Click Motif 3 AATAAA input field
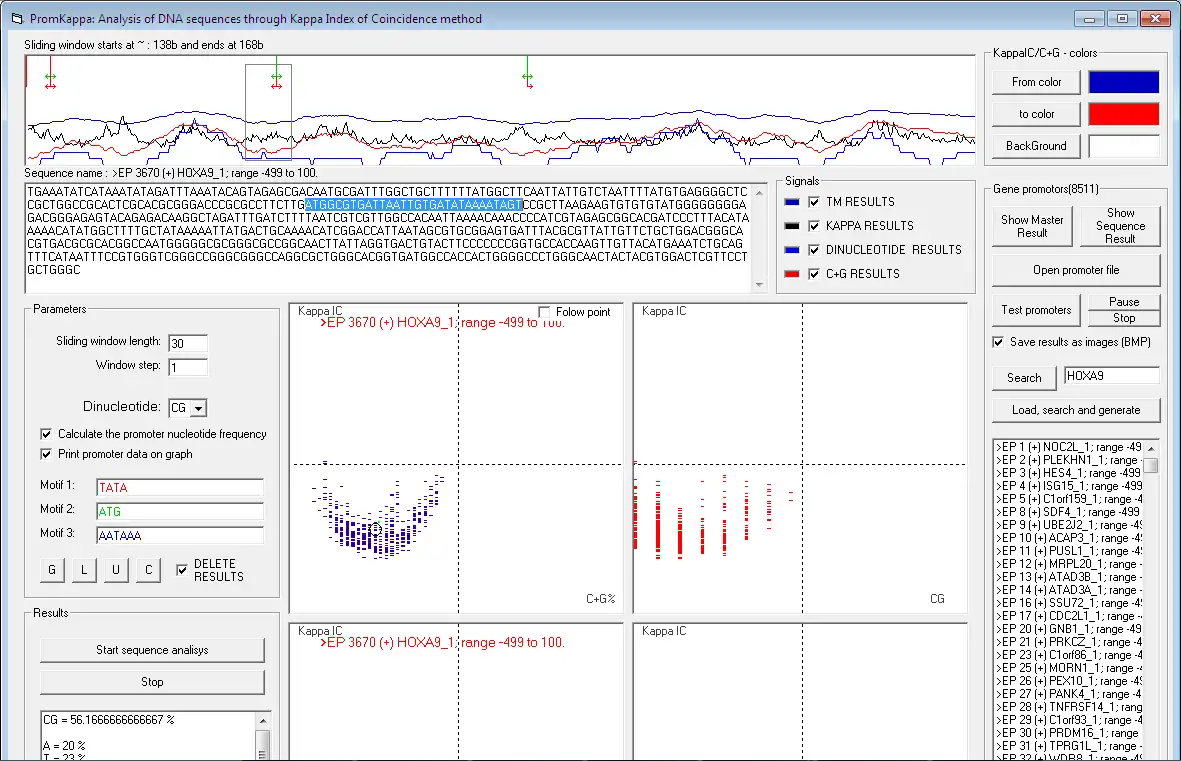This screenshot has height=761, width=1181. pyautogui.click(x=180, y=536)
